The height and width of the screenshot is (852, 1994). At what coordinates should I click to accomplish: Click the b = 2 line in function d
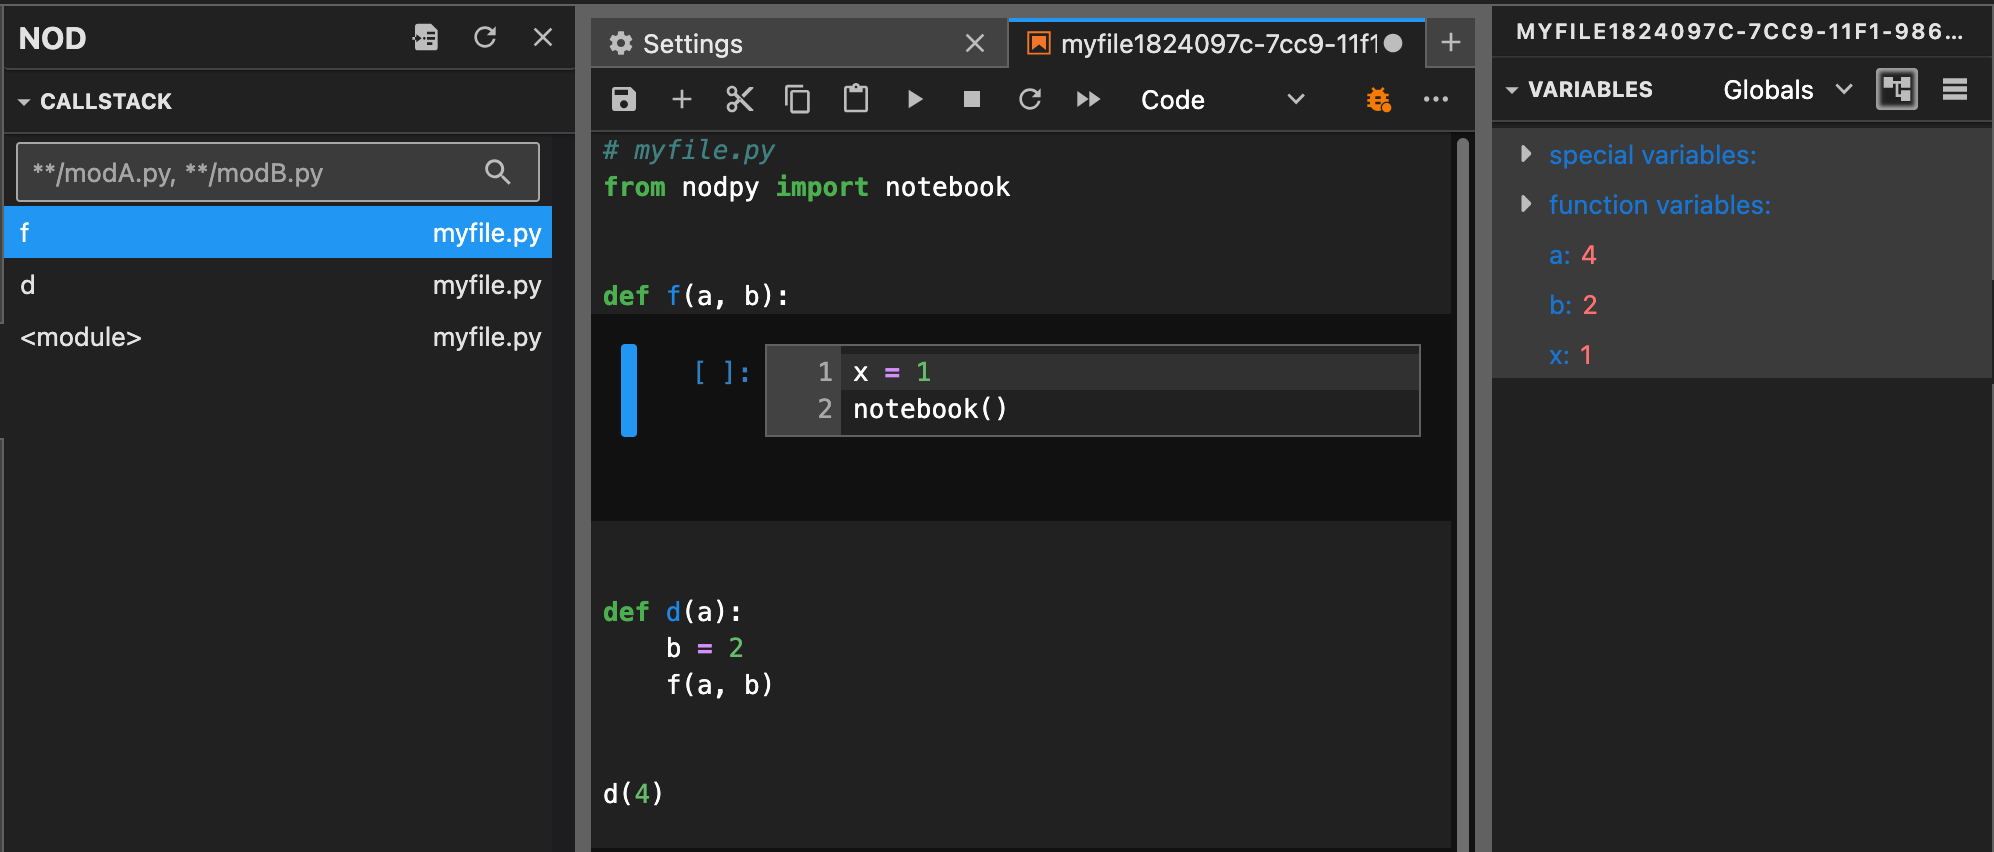pos(705,648)
